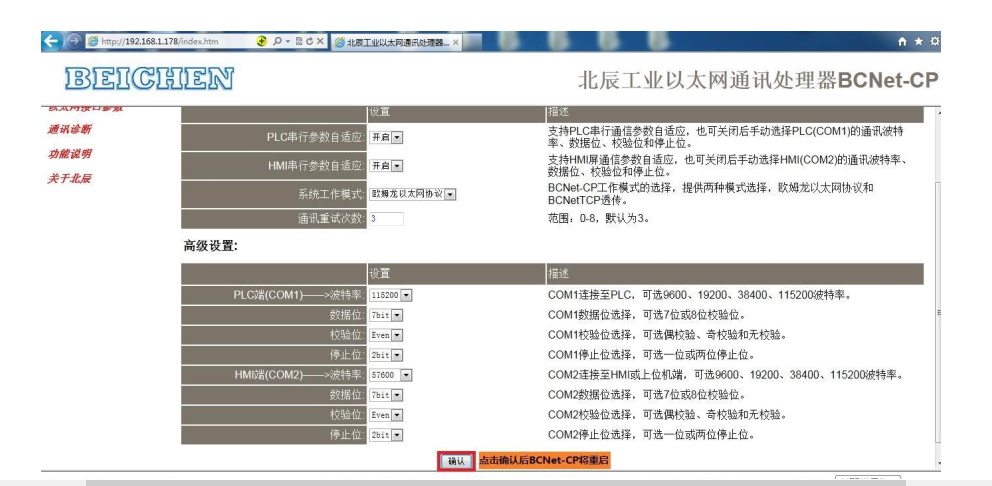The height and width of the screenshot is (486, 992).
Task: Close the 北辰工业以太网通讯处理器 browser tab
Action: pos(456,42)
